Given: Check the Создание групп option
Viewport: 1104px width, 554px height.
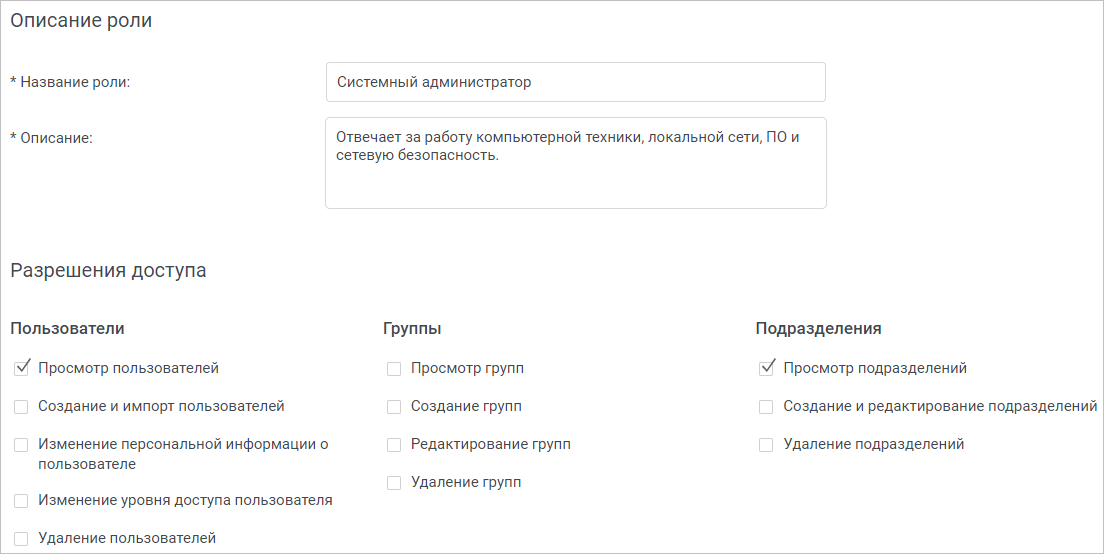Looking at the screenshot, I should click(x=394, y=407).
